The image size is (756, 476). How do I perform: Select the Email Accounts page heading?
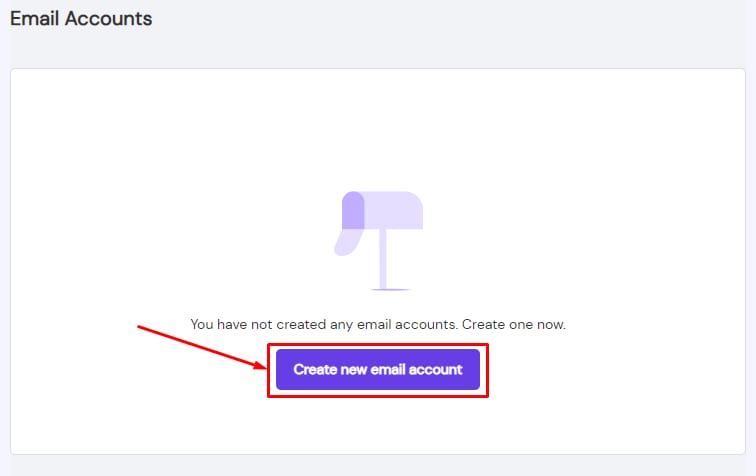click(x=81, y=18)
